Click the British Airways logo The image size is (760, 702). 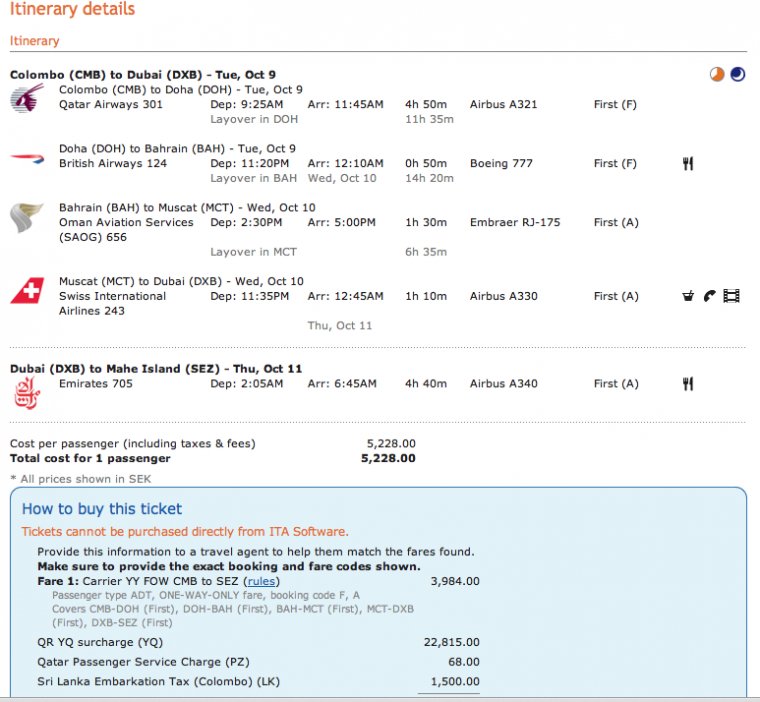[27, 157]
